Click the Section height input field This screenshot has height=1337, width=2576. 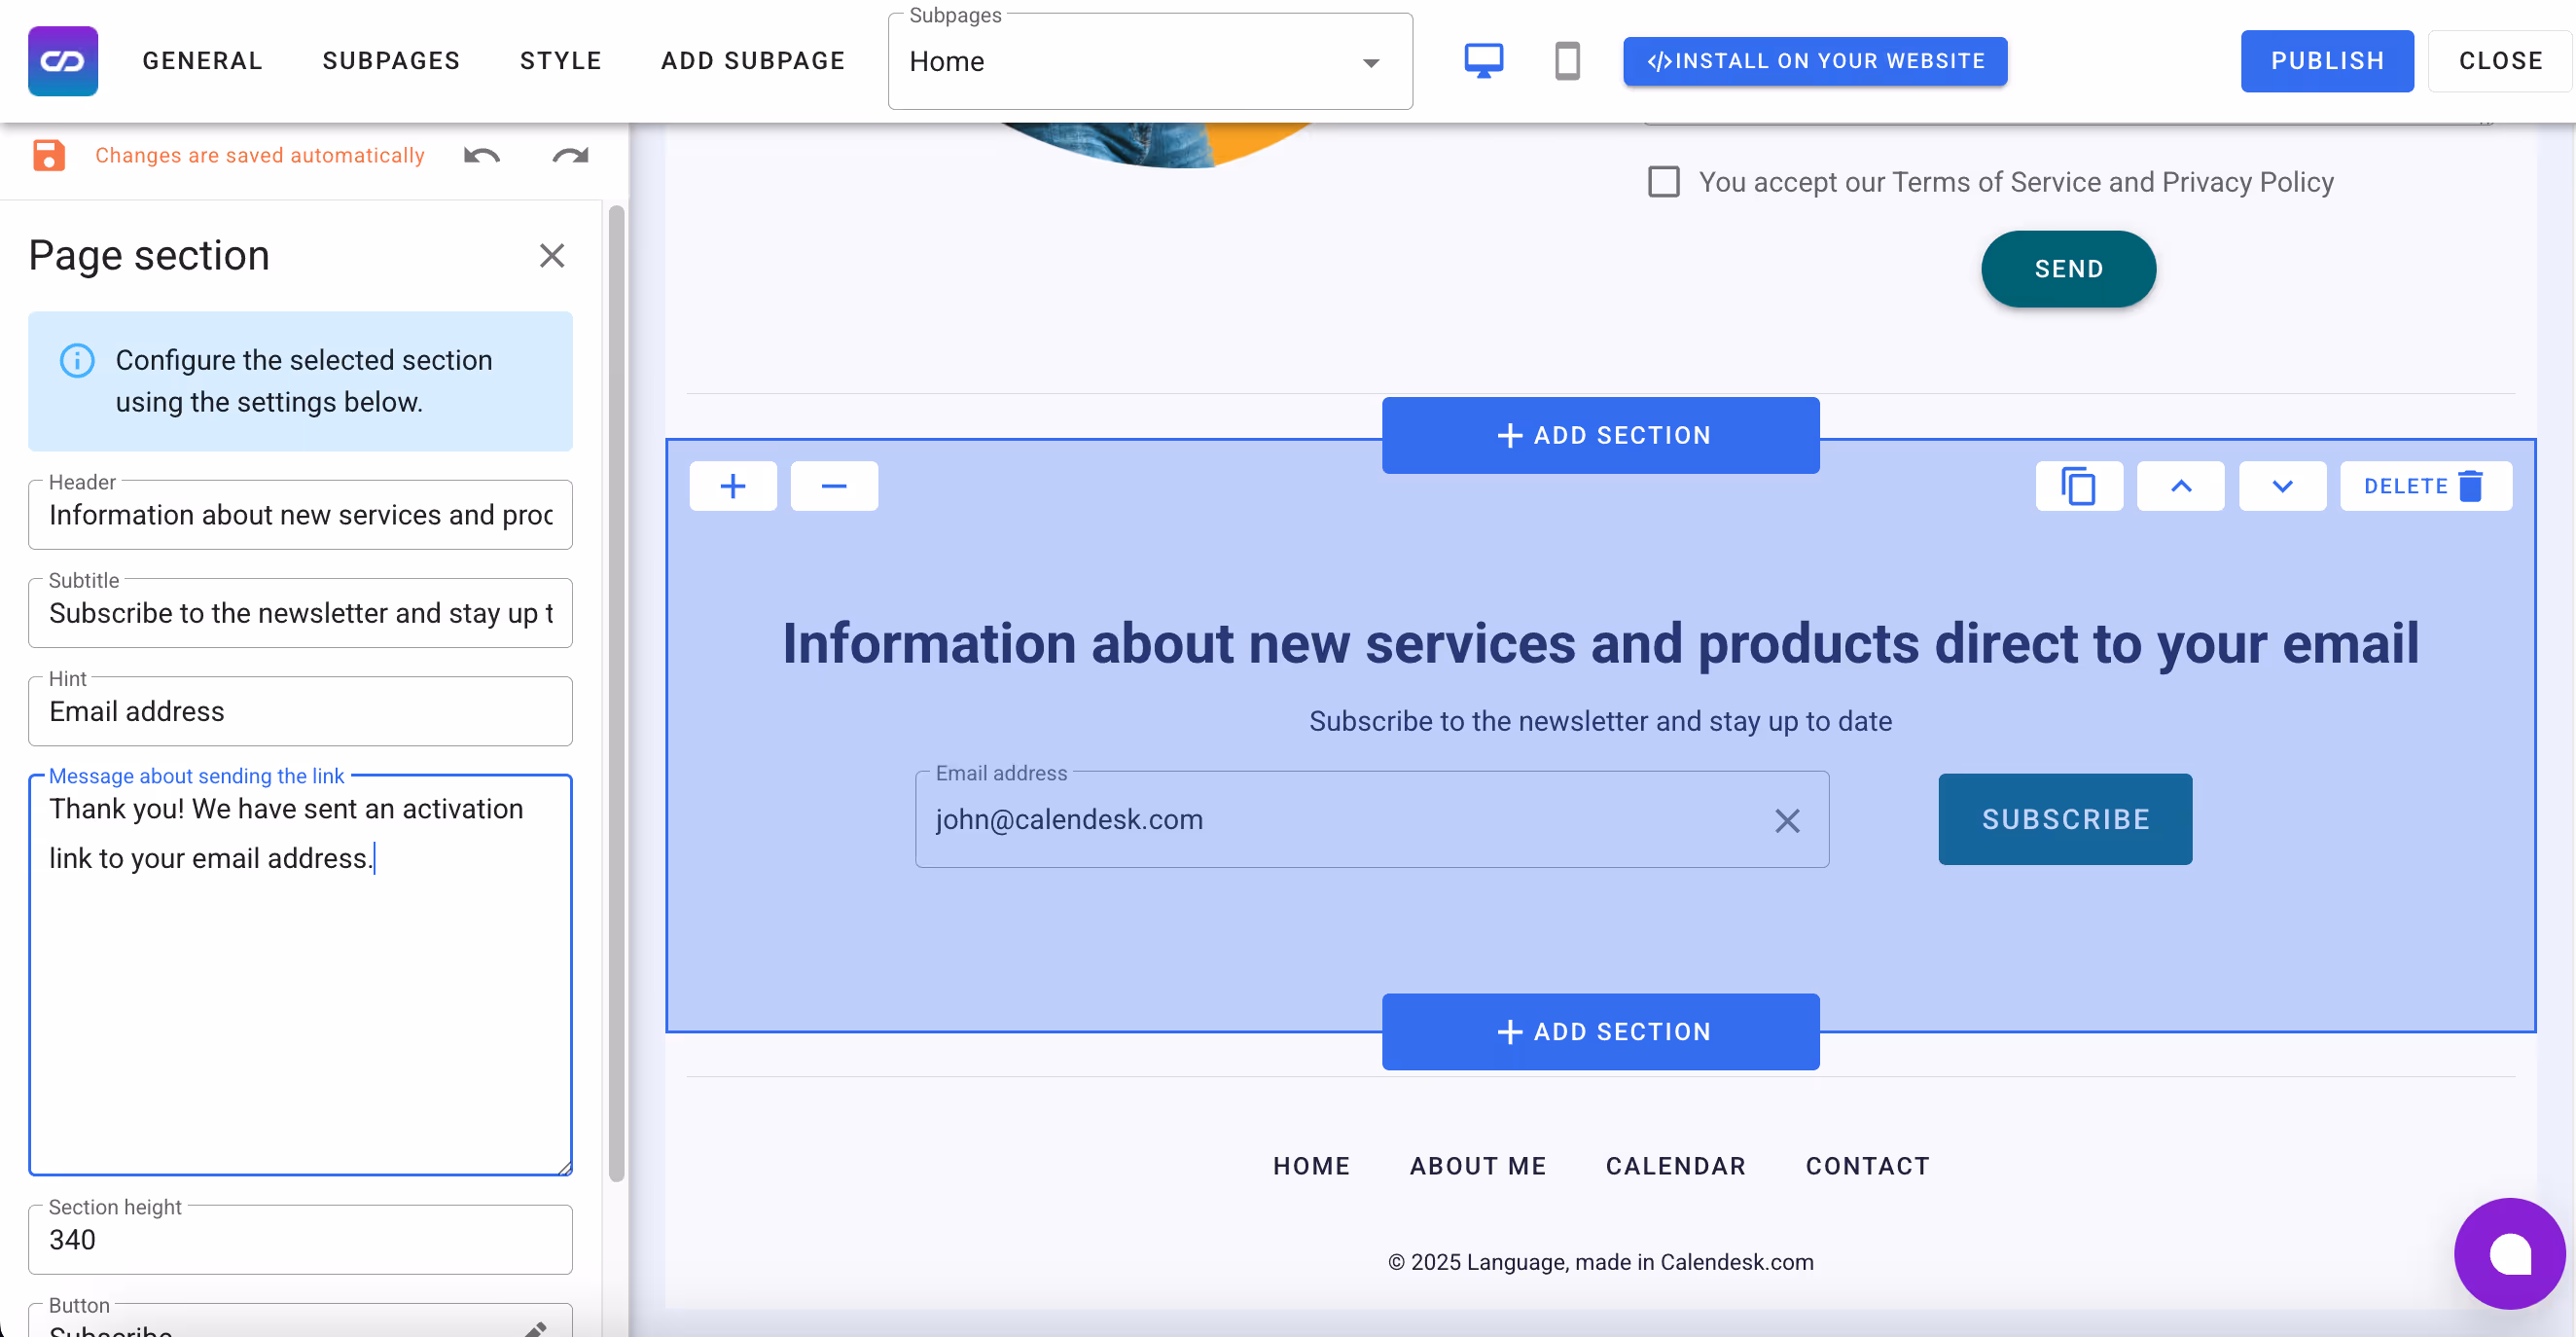coord(299,1240)
